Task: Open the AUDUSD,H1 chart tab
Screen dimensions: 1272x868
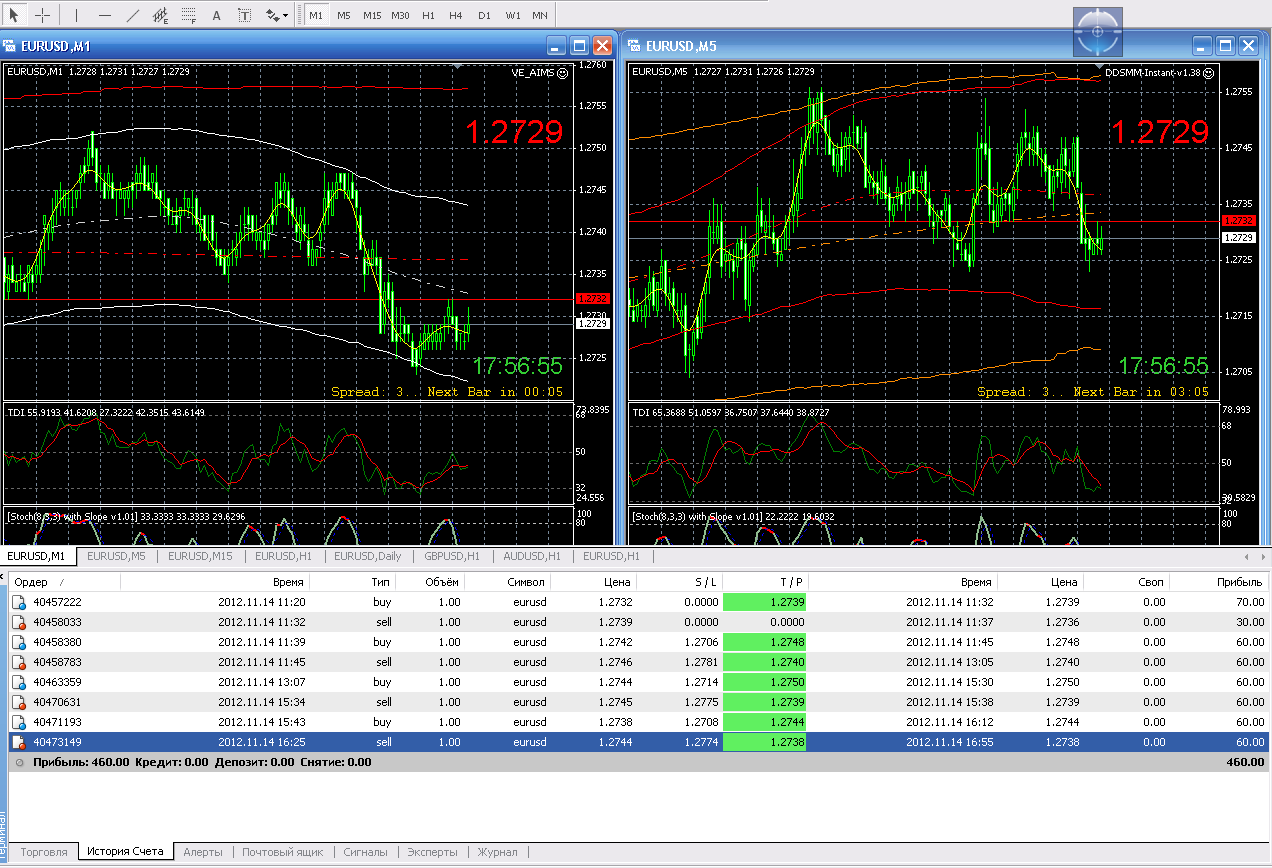Action: click(532, 556)
